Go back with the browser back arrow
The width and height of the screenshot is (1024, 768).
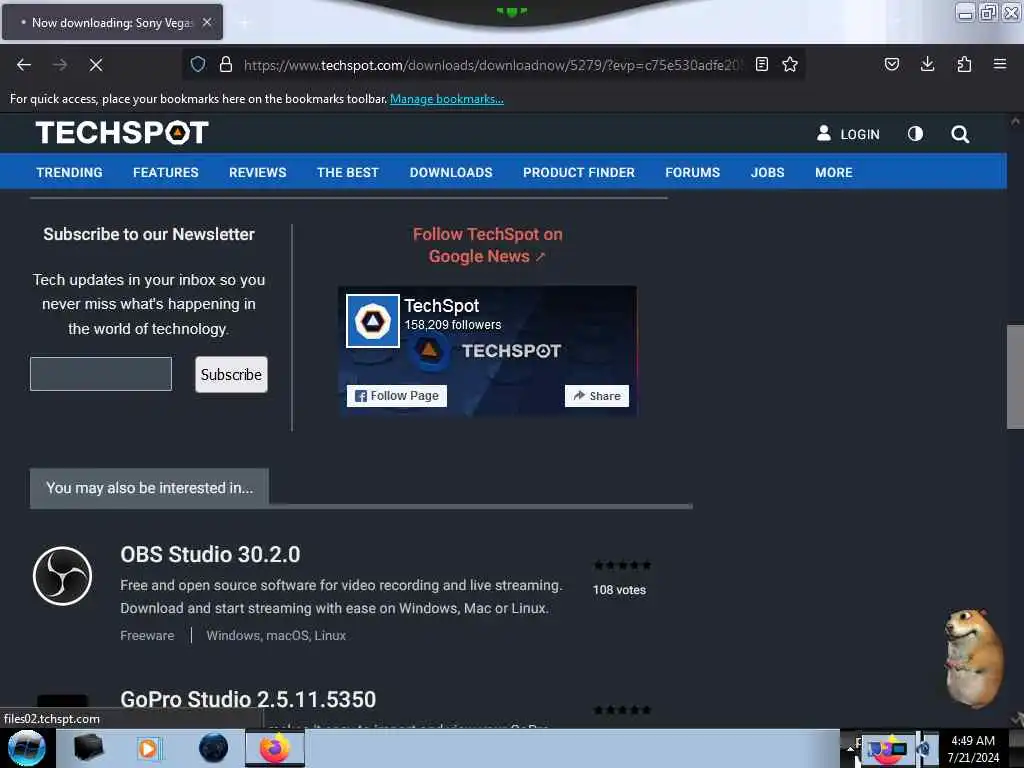click(24, 65)
